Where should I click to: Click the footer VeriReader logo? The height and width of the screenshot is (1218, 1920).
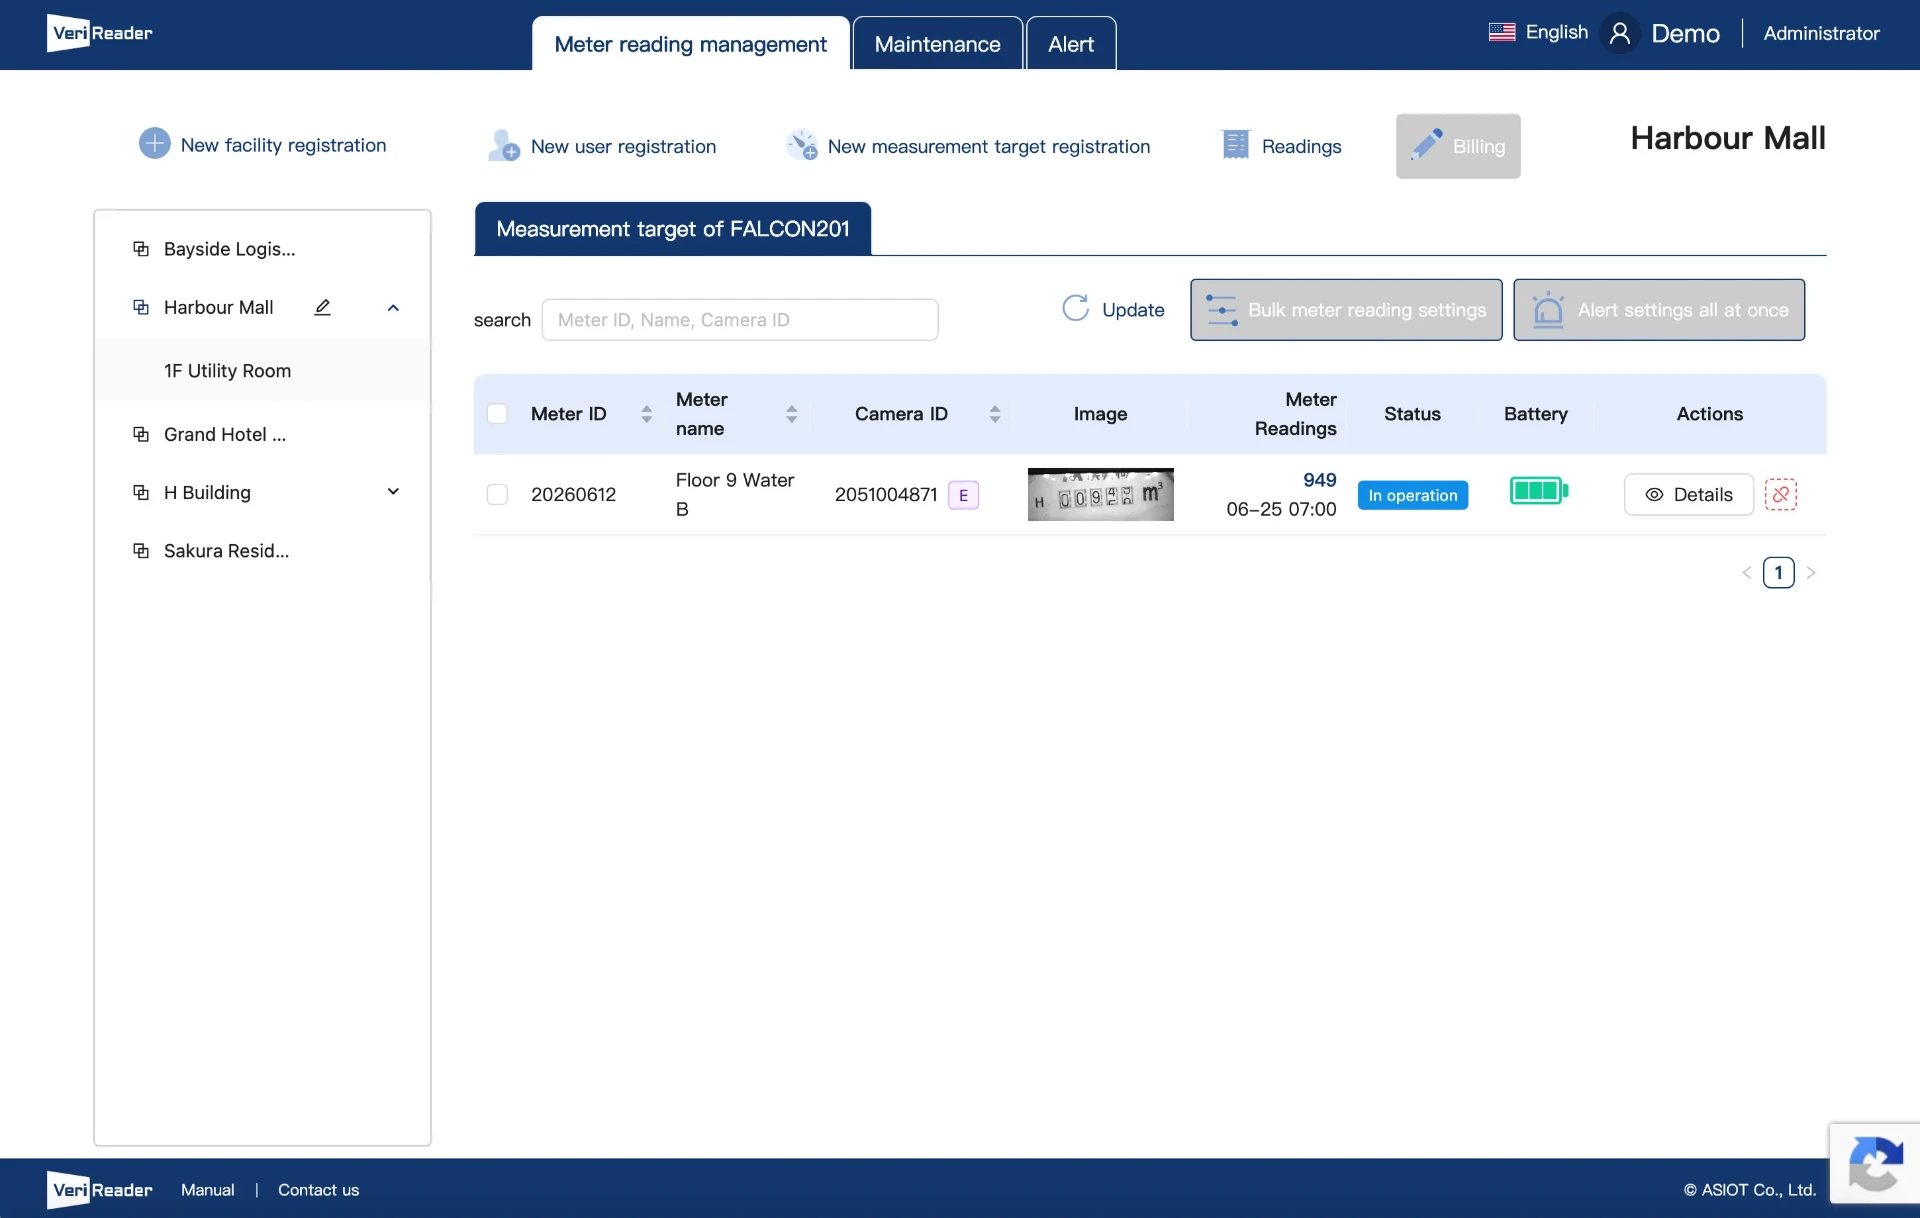99,1190
